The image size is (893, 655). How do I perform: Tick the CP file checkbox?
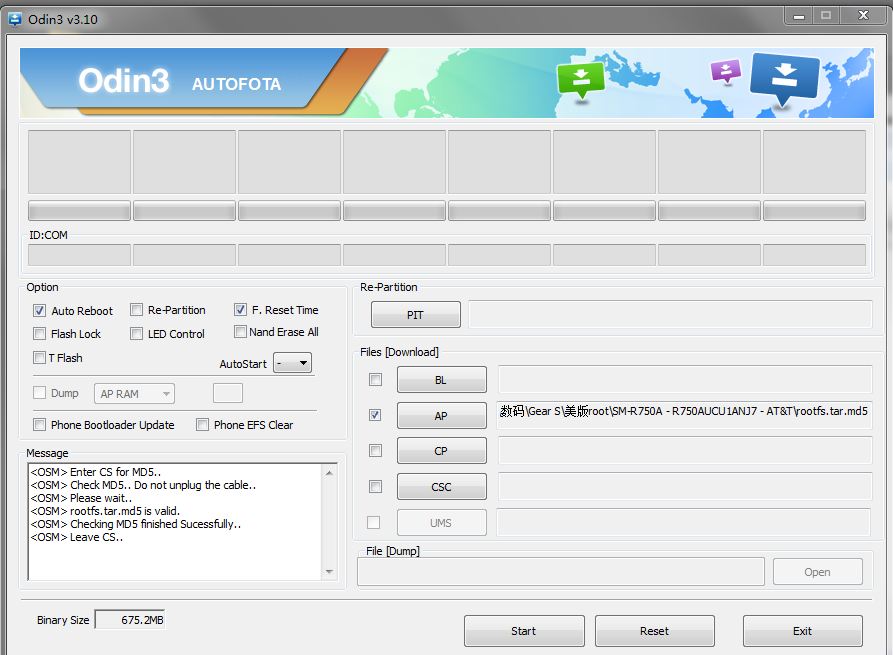[x=375, y=451]
